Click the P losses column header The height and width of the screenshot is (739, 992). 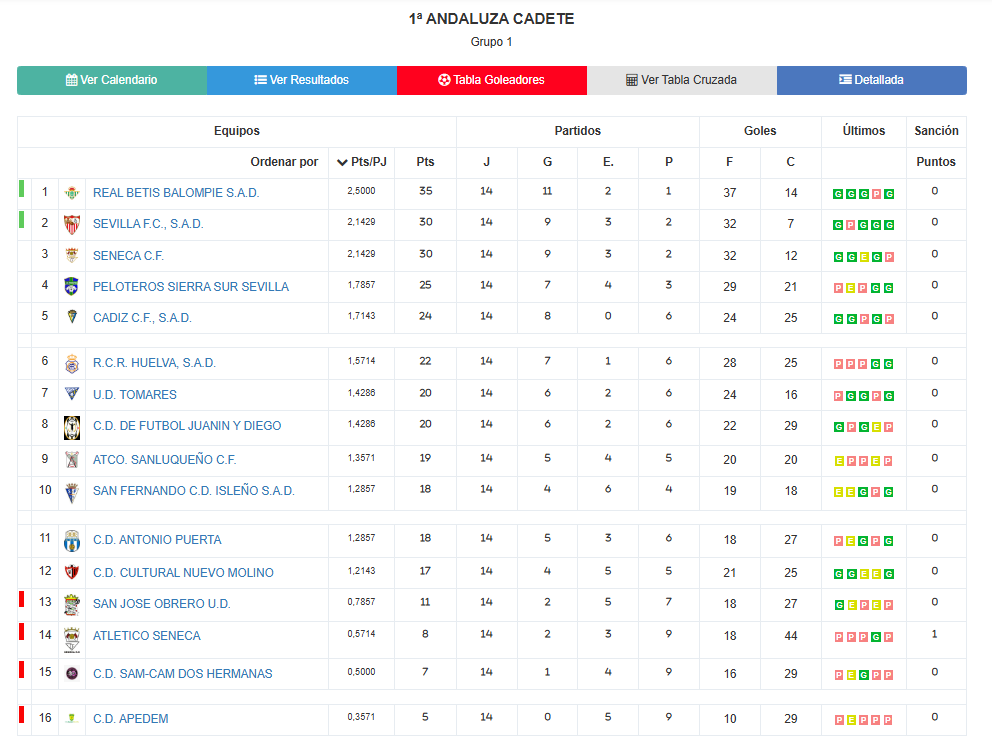(669, 162)
